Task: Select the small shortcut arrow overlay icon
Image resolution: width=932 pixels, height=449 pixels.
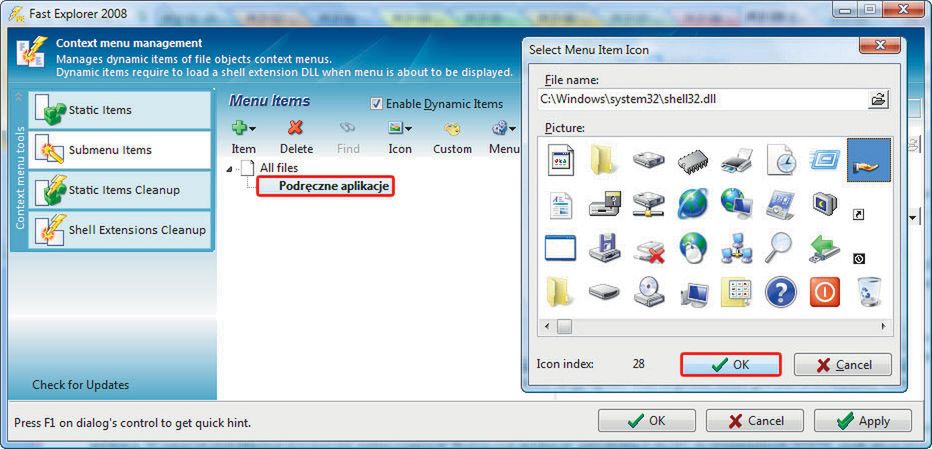Action: coord(858,214)
